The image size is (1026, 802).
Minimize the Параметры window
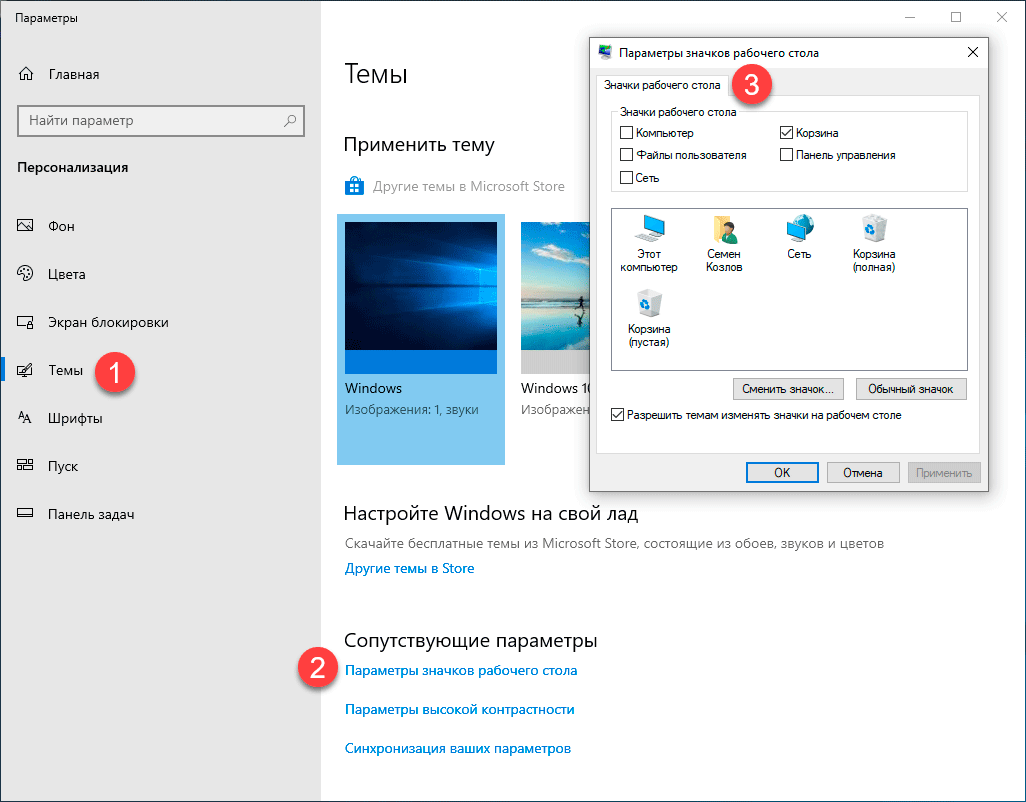point(910,18)
